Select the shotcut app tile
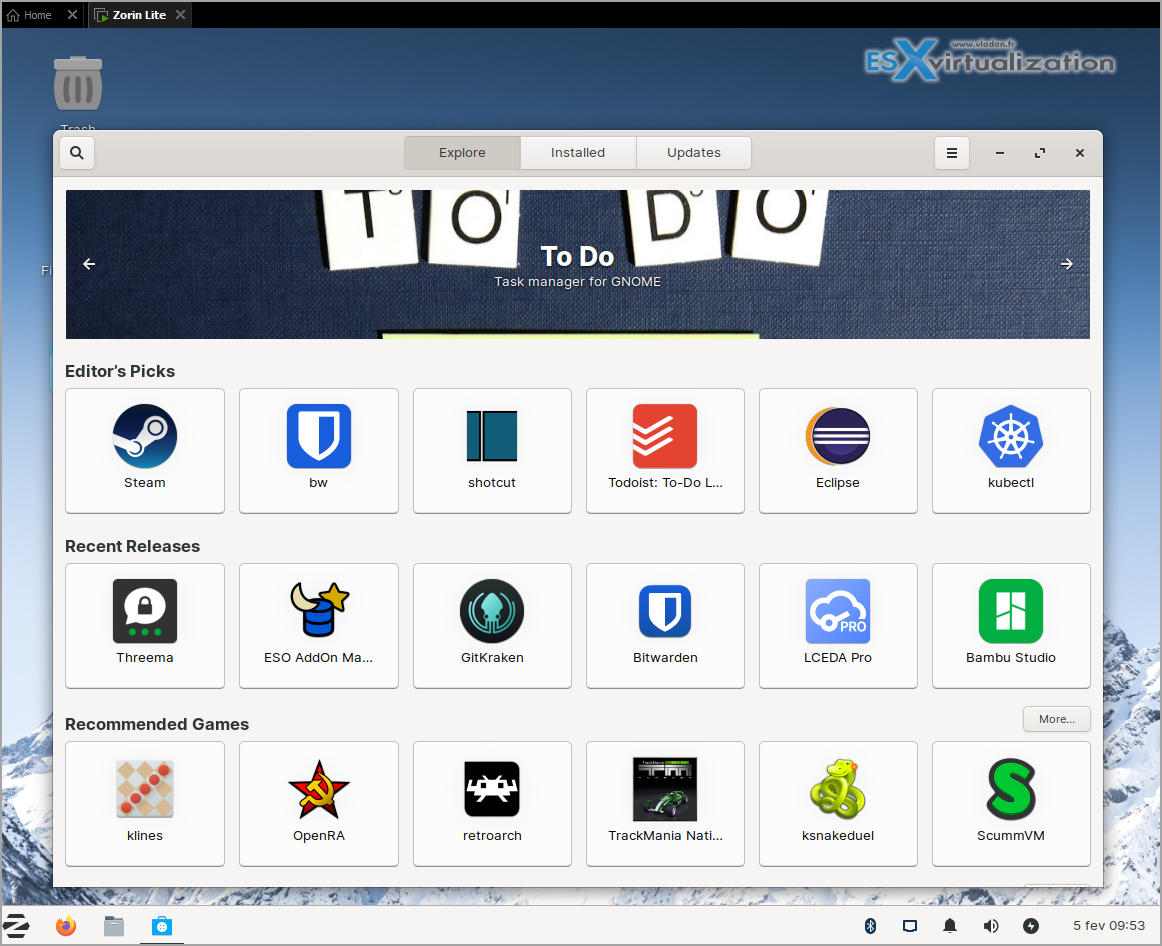Image resolution: width=1162 pixels, height=946 pixels. click(492, 450)
